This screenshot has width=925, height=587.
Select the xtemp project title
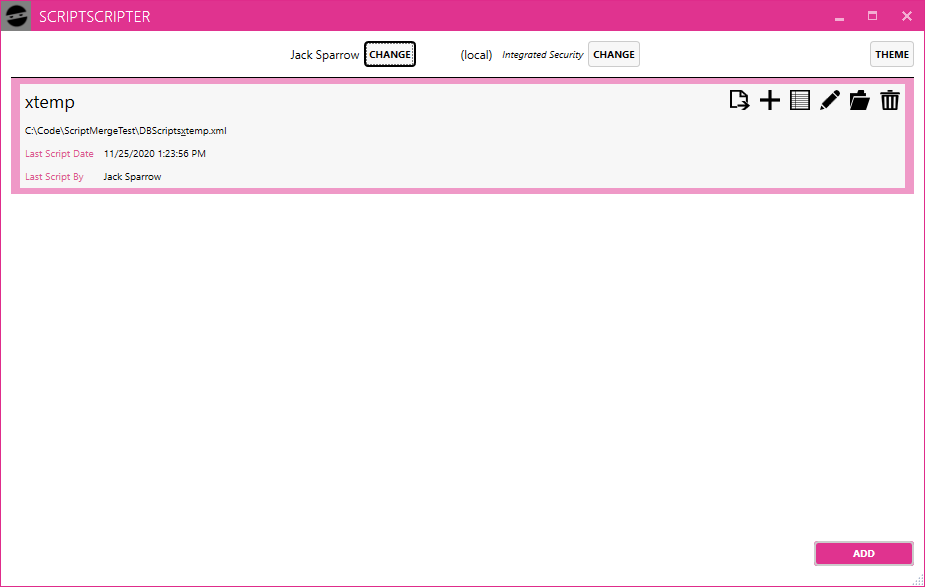point(50,102)
